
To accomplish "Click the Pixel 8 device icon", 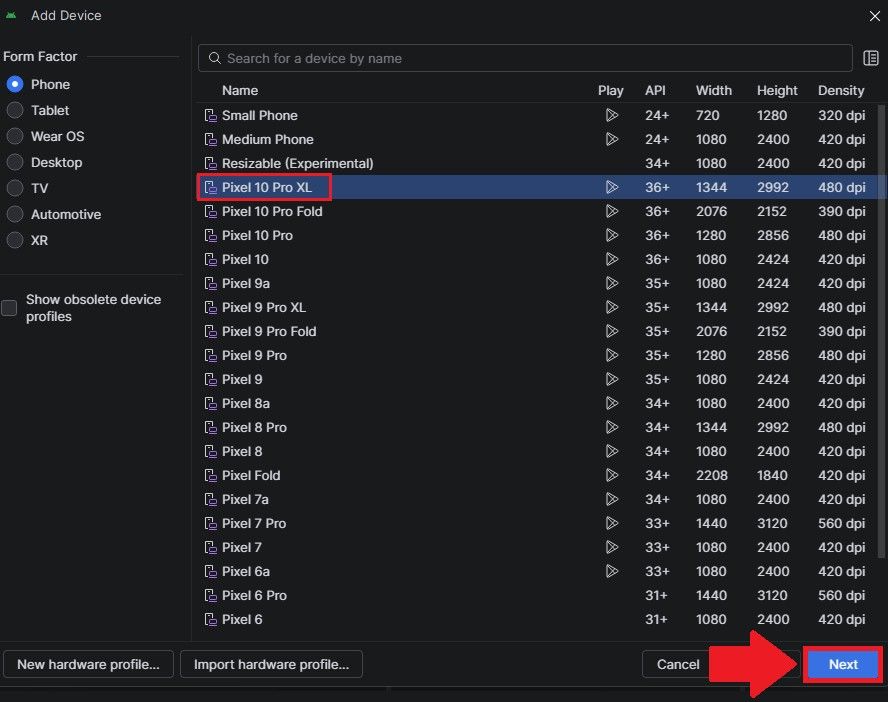I will coord(211,452).
